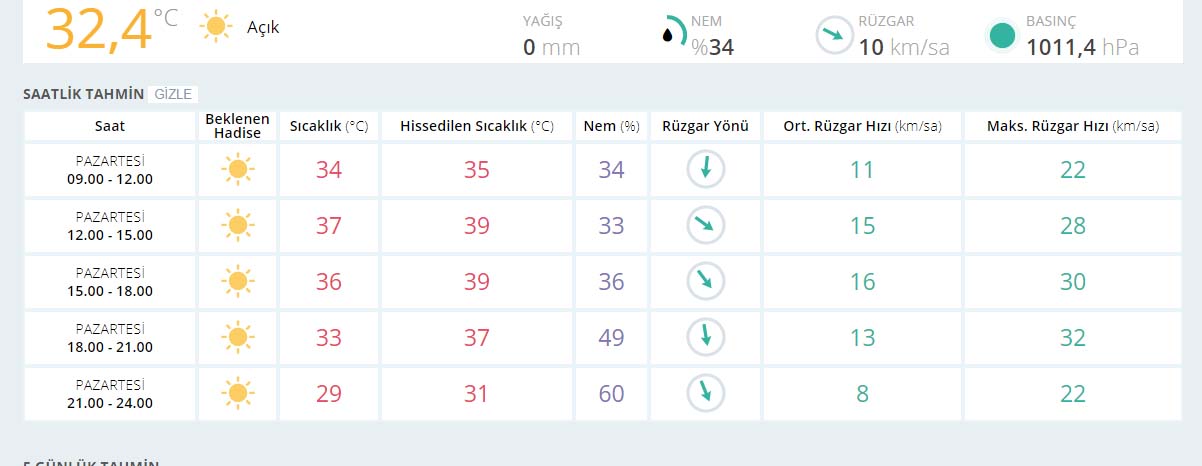Click max wind speed 32 value
Viewport: 1202px width, 466px height.
tap(1073, 338)
